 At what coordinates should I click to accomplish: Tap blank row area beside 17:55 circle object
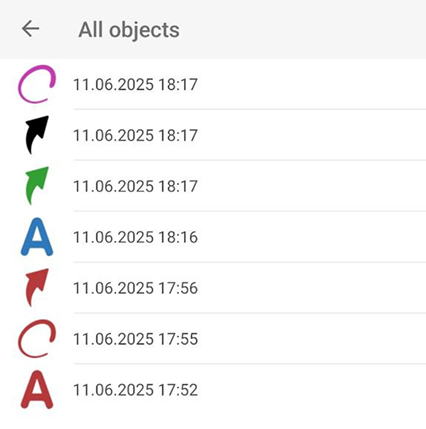pos(310,339)
